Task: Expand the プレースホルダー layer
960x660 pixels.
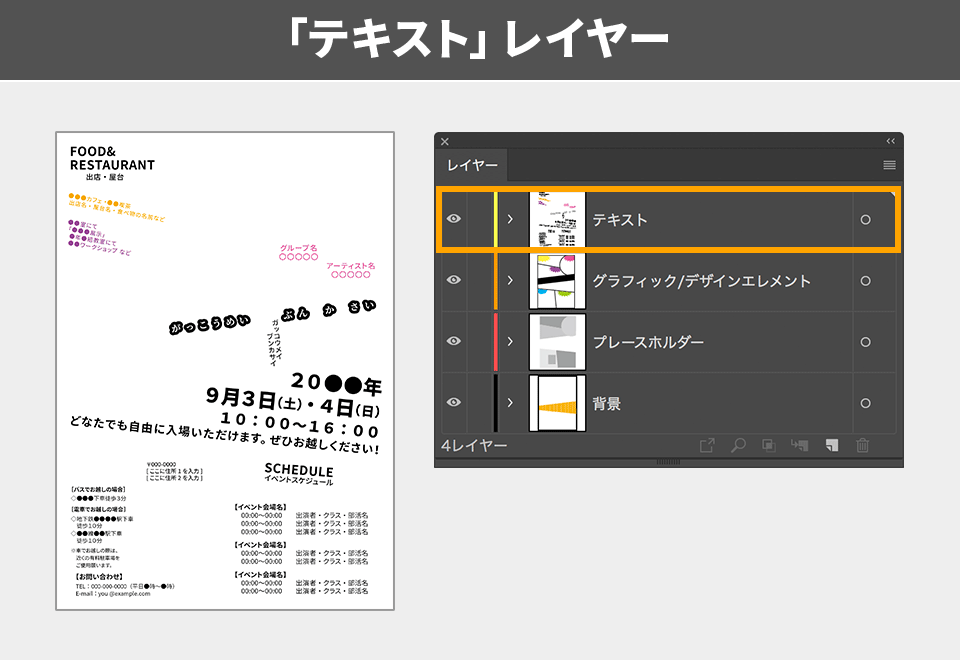Action: [x=510, y=342]
